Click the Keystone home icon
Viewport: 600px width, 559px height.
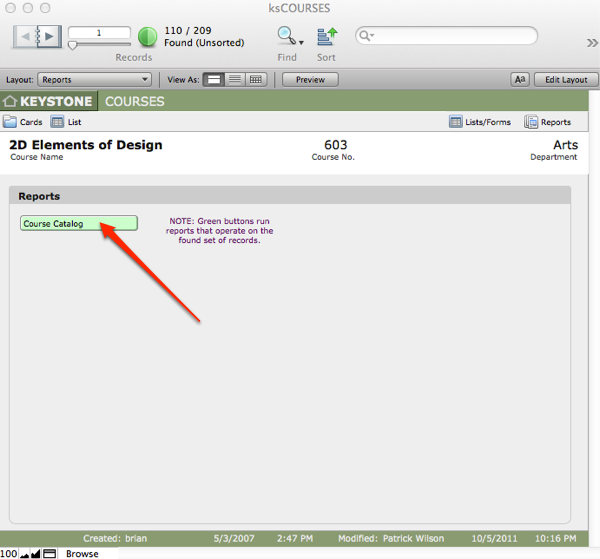(11, 101)
